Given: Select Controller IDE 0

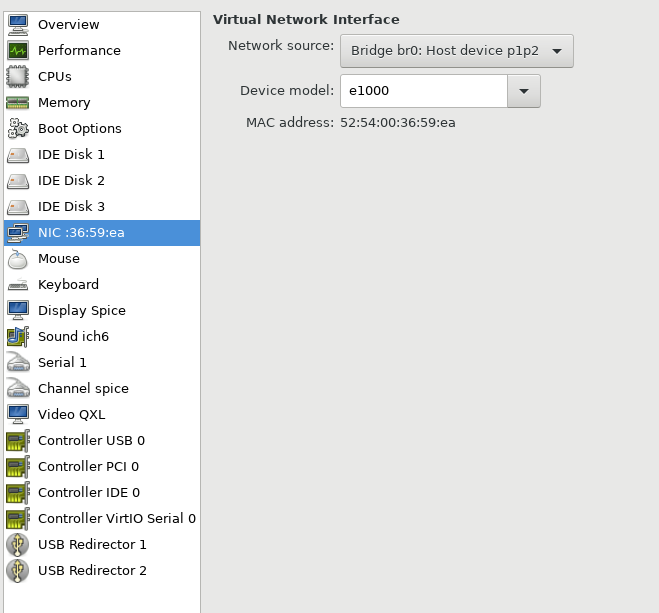Looking at the screenshot, I should tap(102, 493).
